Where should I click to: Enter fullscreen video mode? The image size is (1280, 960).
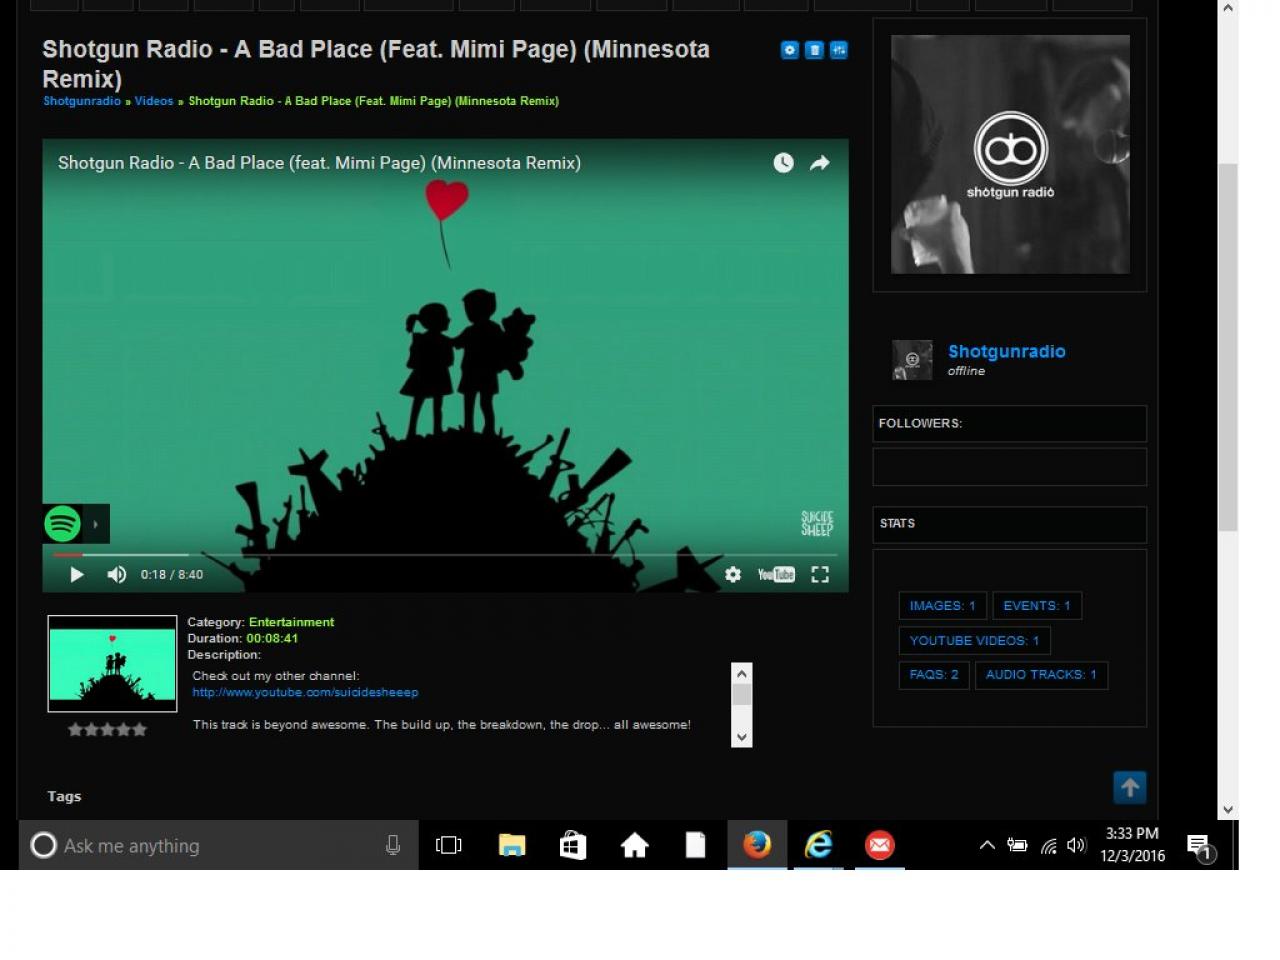point(820,574)
